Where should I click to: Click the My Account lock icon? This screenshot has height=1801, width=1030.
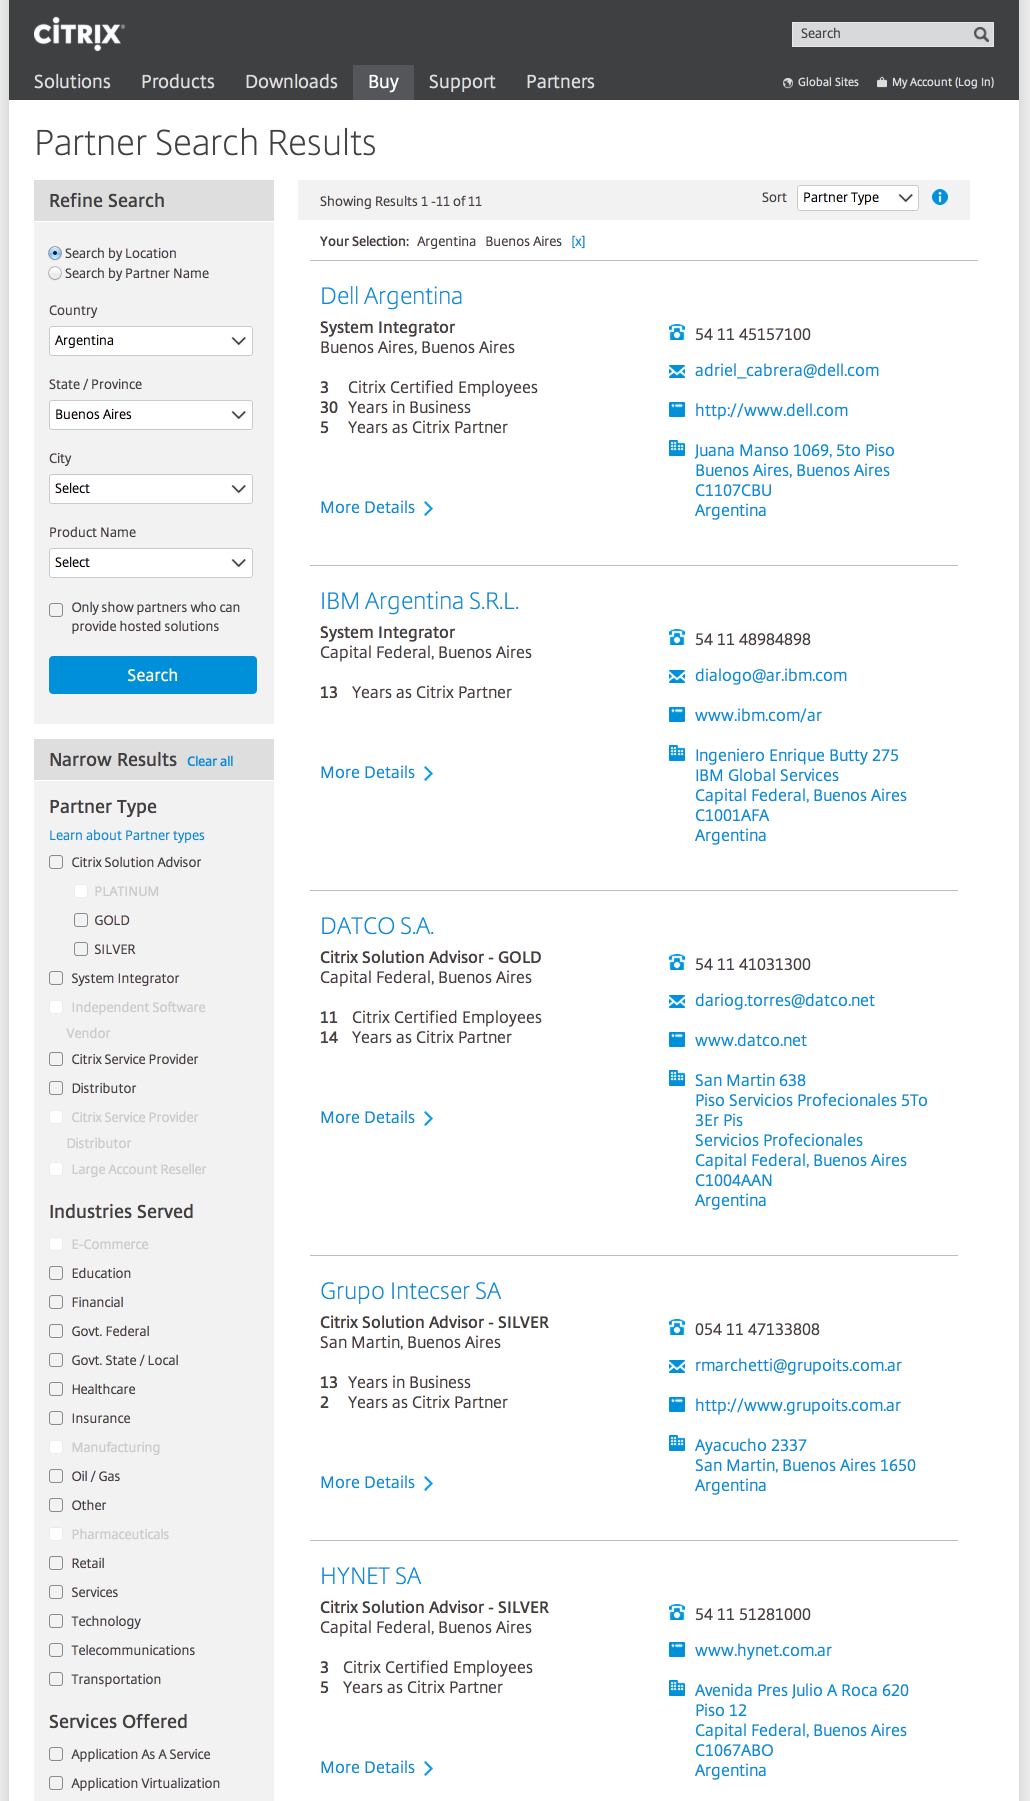pos(882,83)
